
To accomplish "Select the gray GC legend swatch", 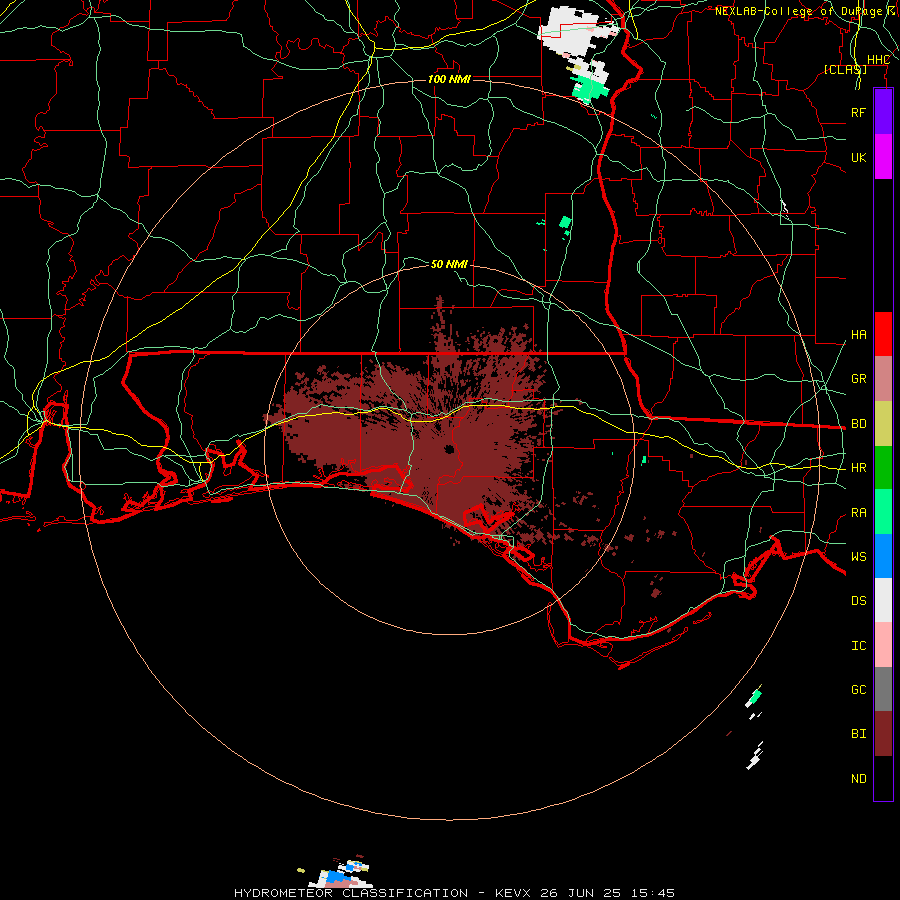I will coord(883,689).
